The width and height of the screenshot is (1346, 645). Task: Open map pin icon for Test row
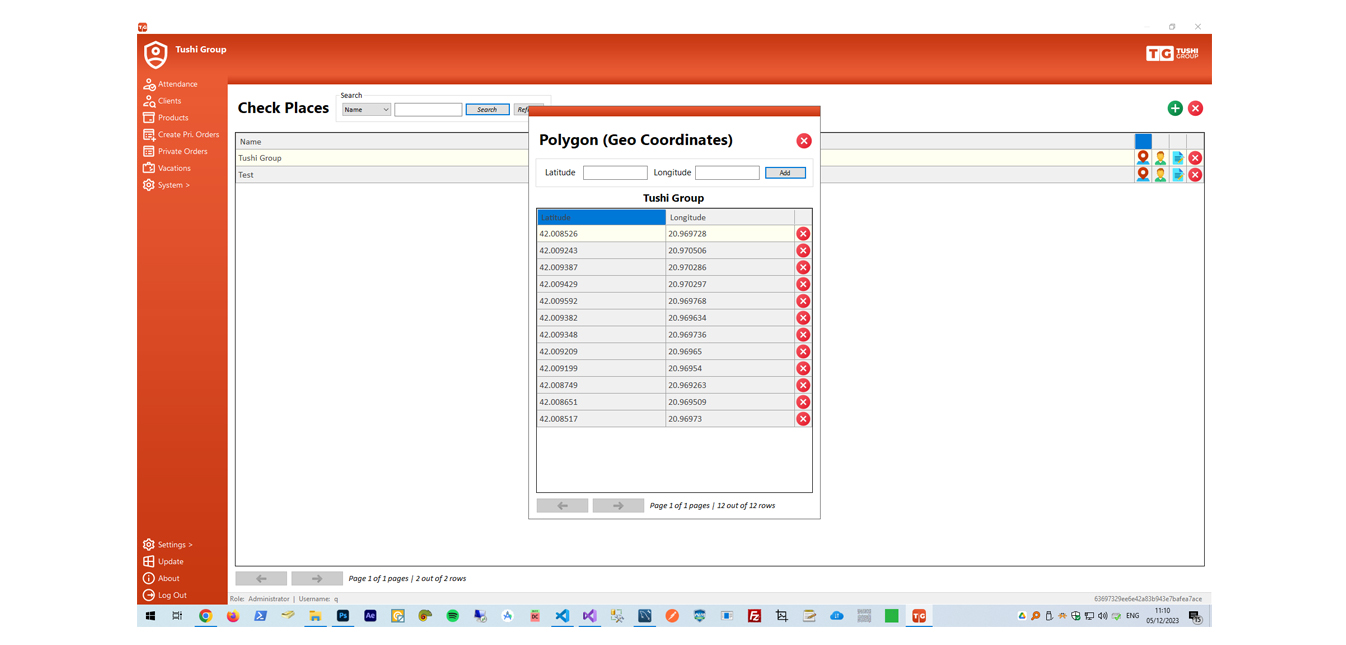(1143, 175)
